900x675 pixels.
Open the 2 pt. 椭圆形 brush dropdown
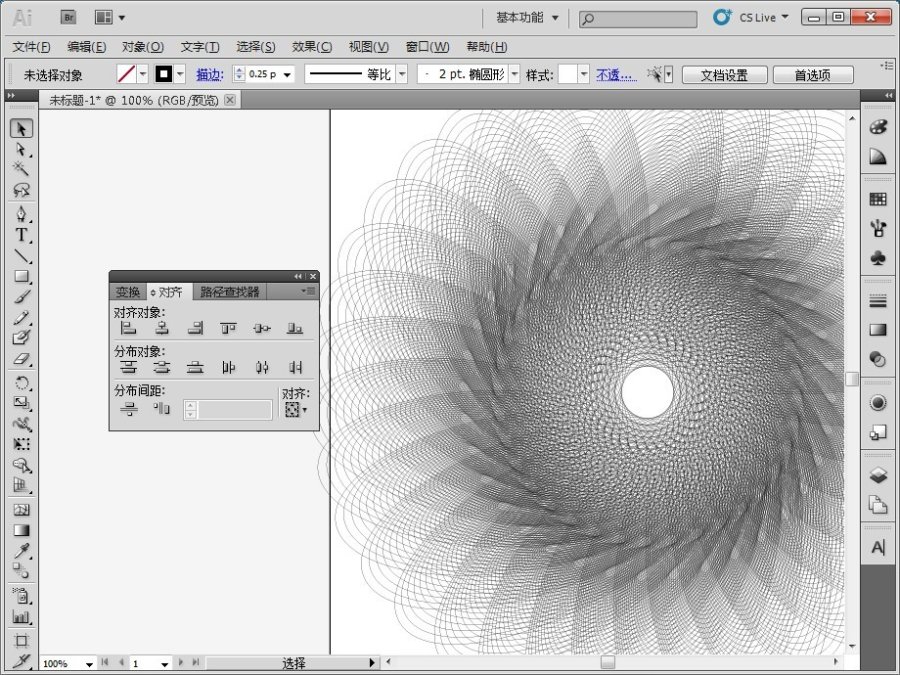click(514, 74)
